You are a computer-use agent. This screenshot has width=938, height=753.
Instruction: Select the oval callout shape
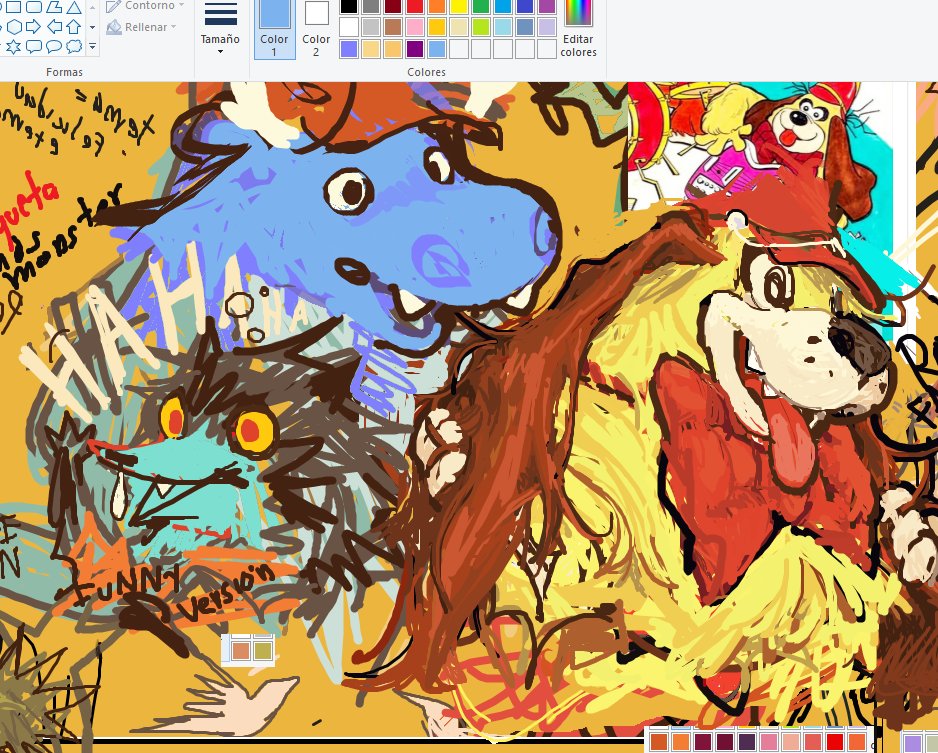point(54,46)
